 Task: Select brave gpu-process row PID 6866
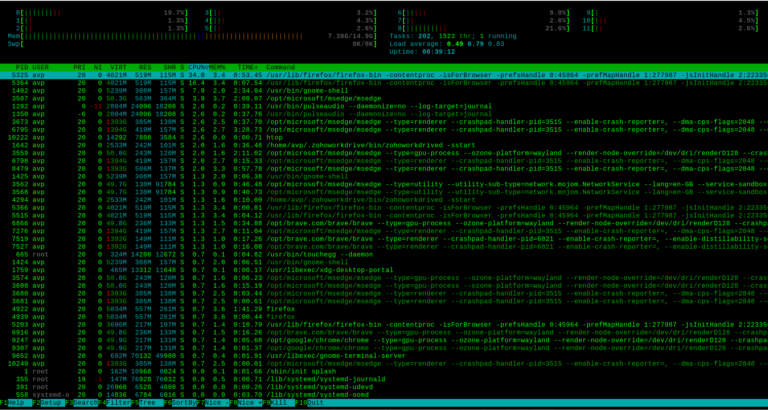384,223
